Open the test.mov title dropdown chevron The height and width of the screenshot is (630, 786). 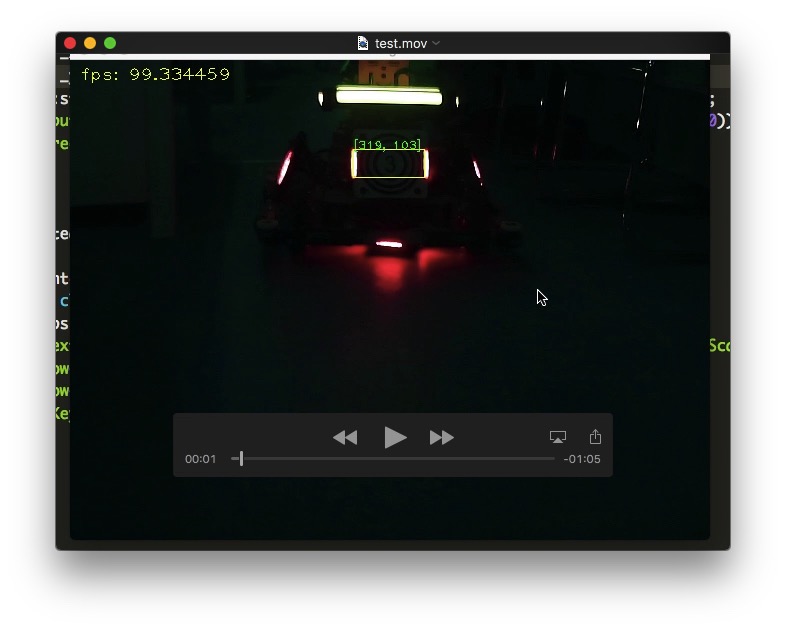pyautogui.click(x=436, y=43)
